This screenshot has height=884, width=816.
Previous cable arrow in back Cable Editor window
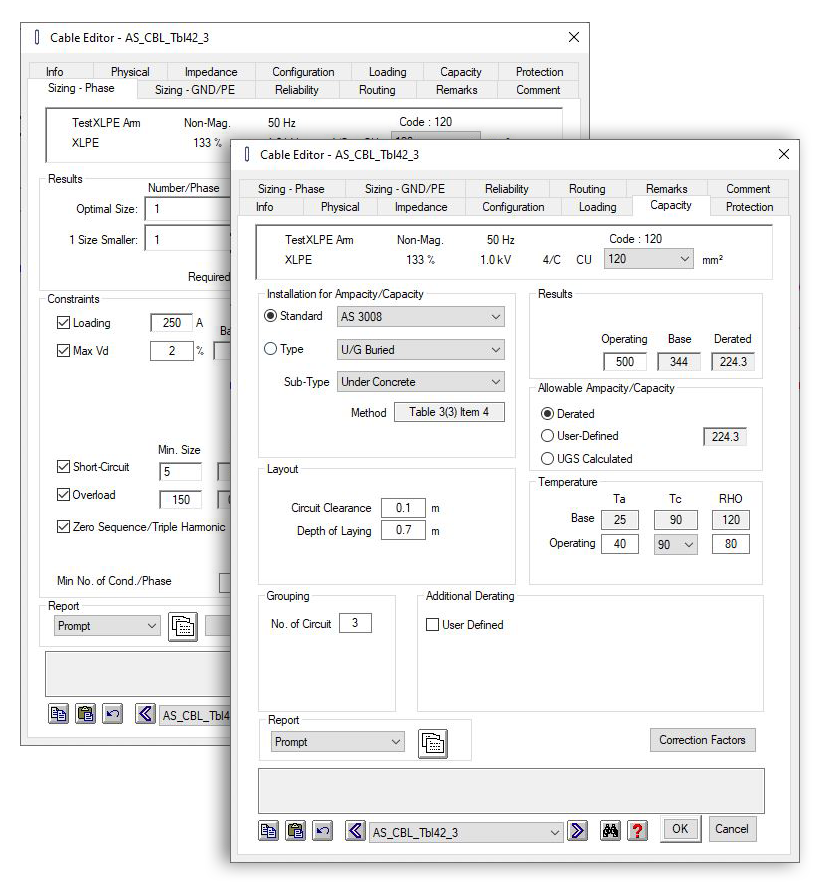click(x=145, y=714)
